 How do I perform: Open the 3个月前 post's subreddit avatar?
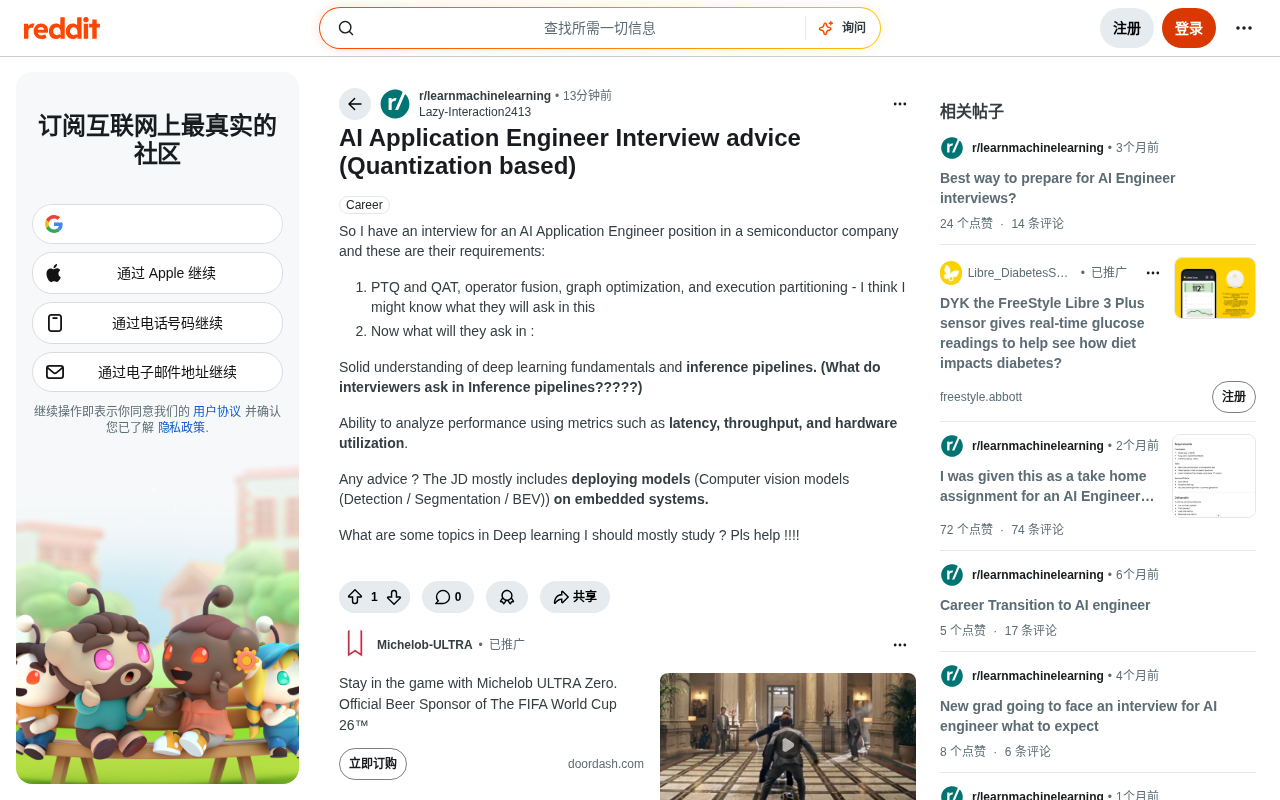952,148
